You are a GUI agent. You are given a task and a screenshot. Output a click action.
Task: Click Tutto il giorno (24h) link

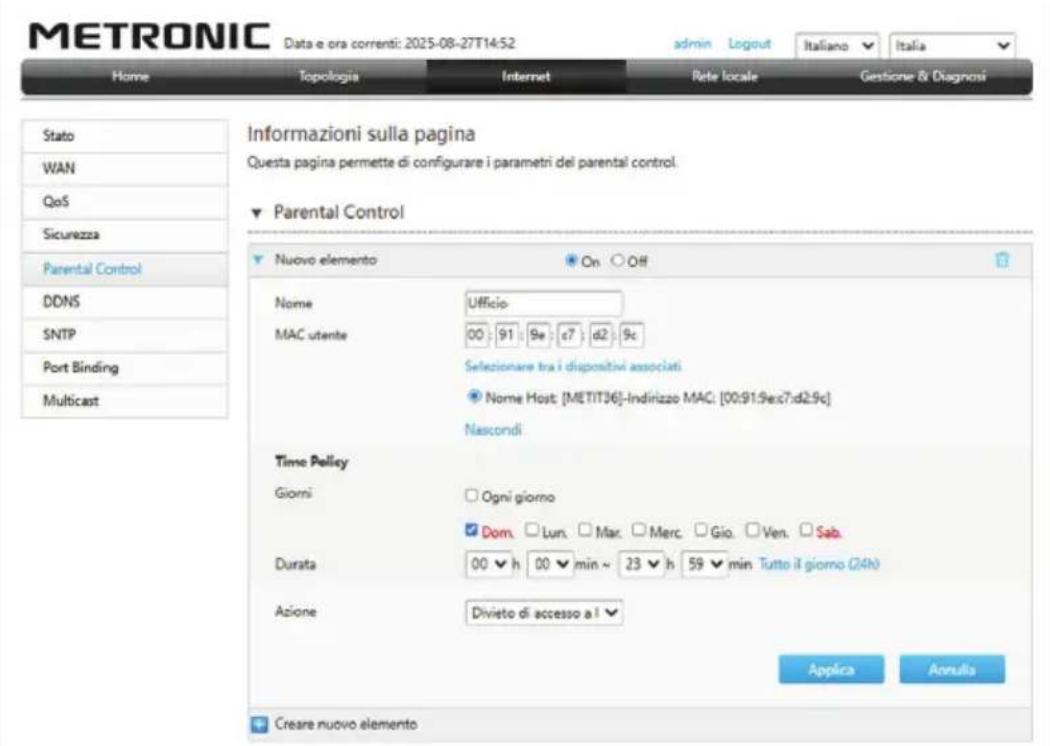pos(818,564)
